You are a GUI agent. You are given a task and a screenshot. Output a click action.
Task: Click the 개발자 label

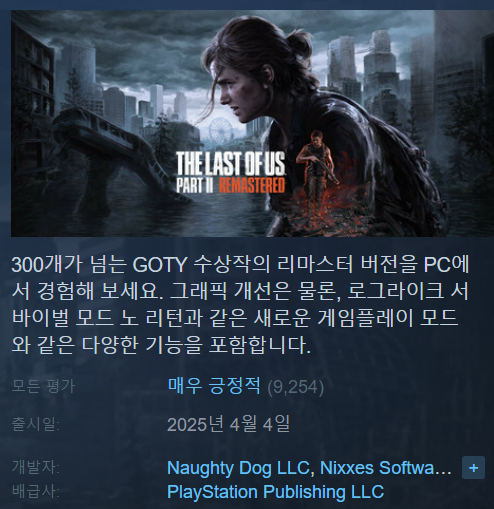pyautogui.click(x=36, y=467)
